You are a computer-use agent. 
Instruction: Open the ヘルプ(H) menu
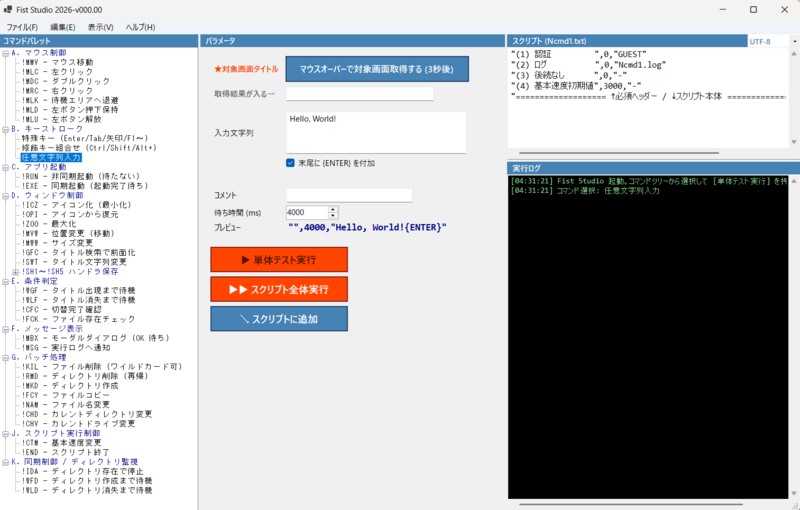140,27
